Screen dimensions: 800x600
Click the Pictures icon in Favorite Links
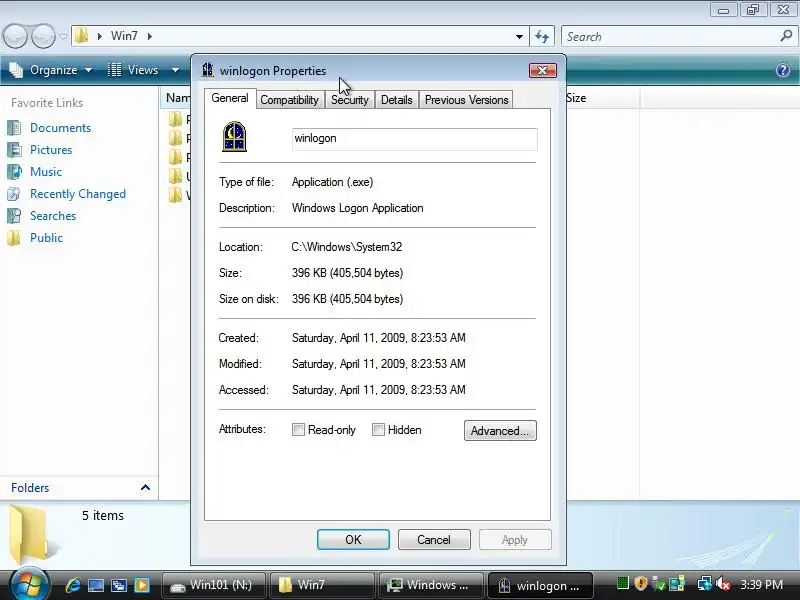14,149
